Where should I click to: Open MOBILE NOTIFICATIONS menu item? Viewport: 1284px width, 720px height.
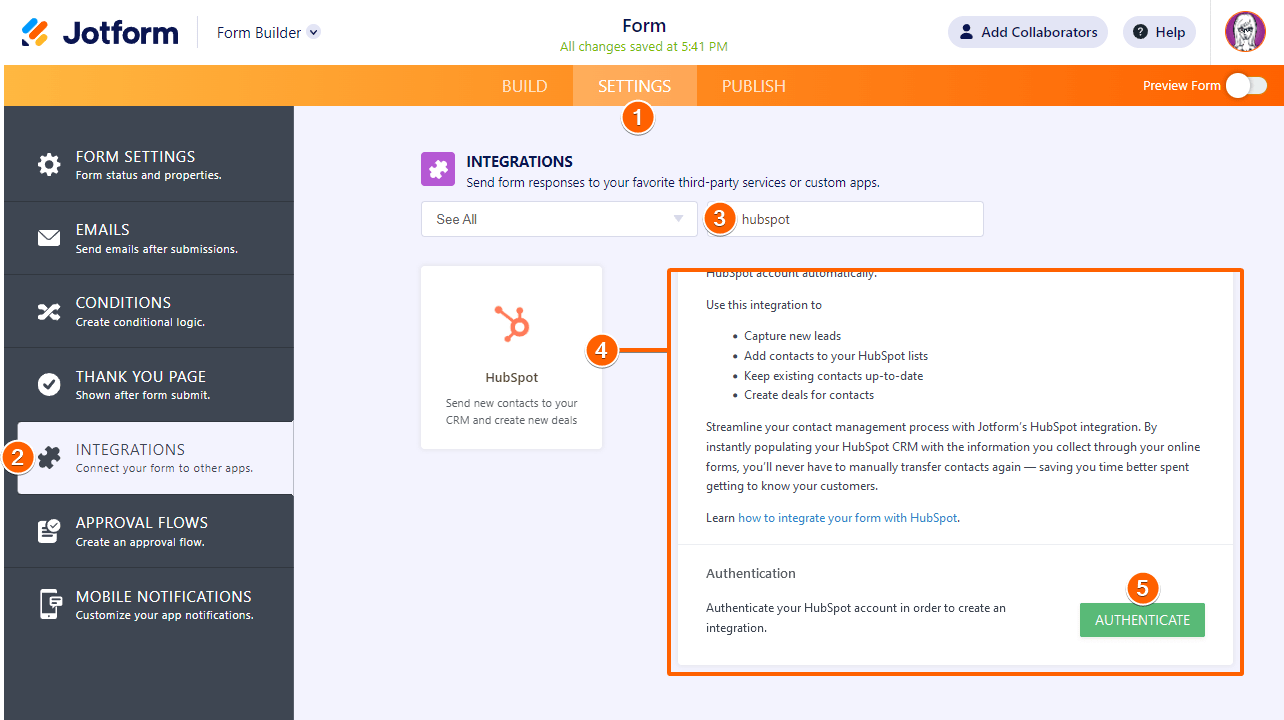(x=149, y=604)
